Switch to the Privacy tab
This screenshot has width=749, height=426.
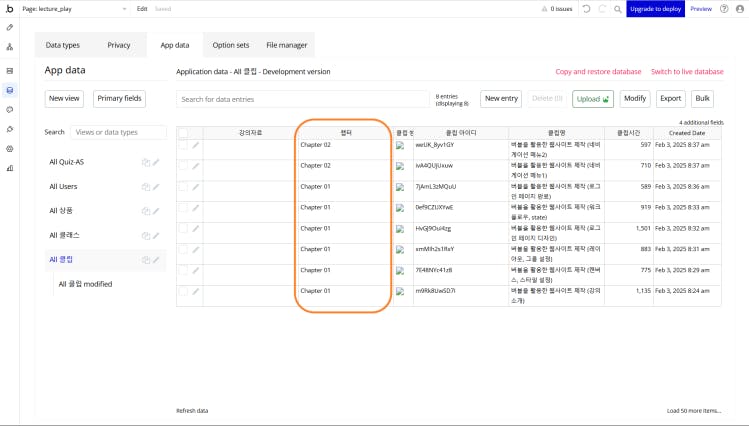pos(118,45)
